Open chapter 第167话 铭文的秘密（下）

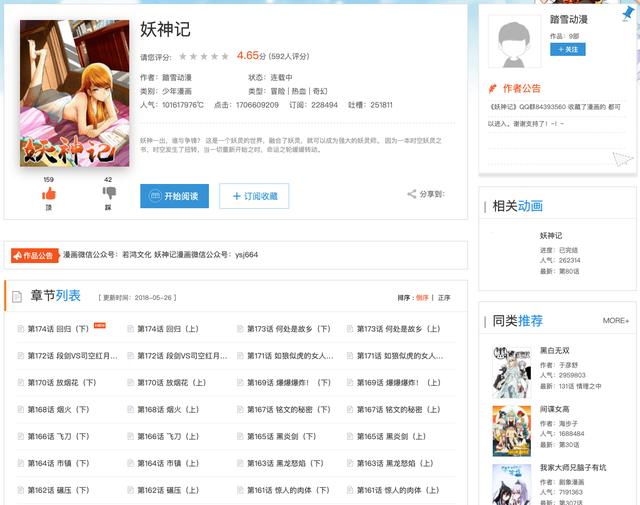(289, 409)
